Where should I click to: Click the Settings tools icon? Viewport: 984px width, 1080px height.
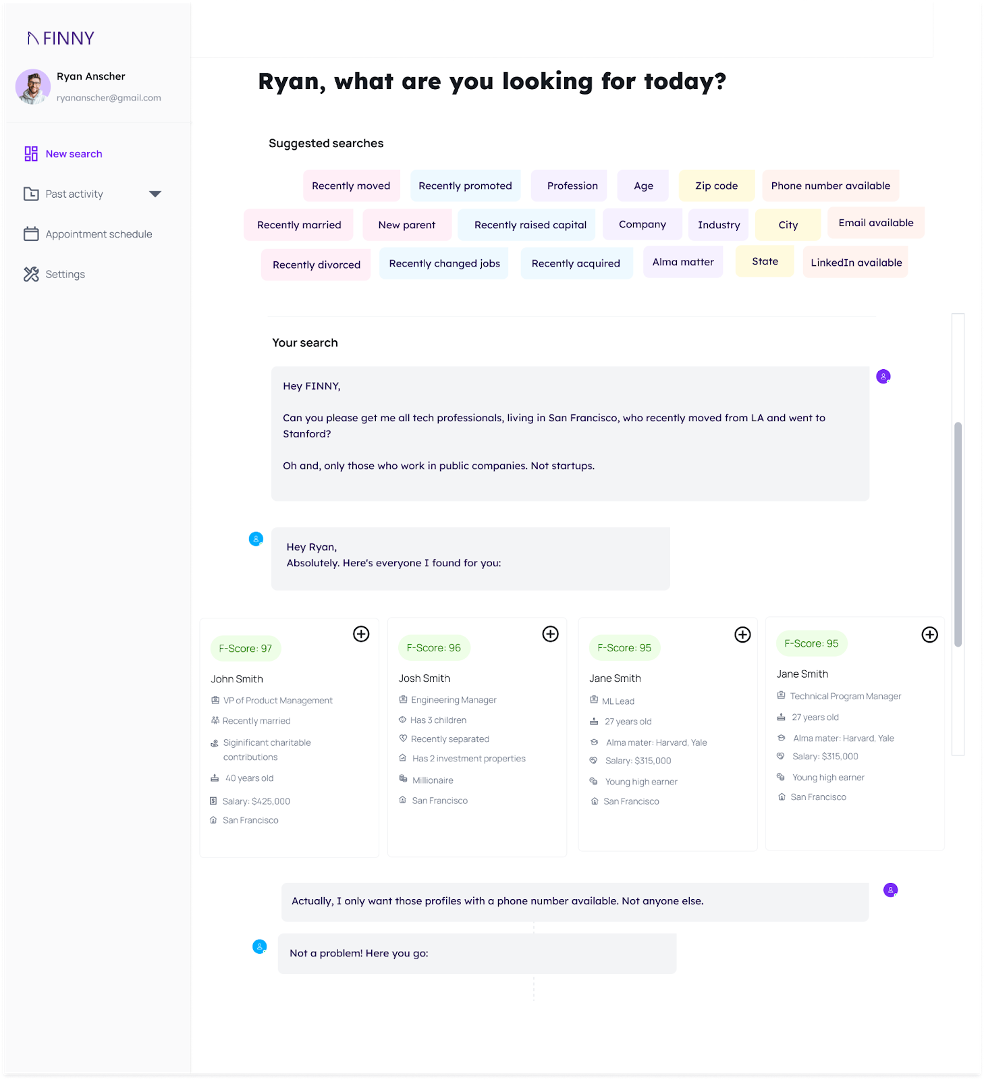tap(31, 274)
